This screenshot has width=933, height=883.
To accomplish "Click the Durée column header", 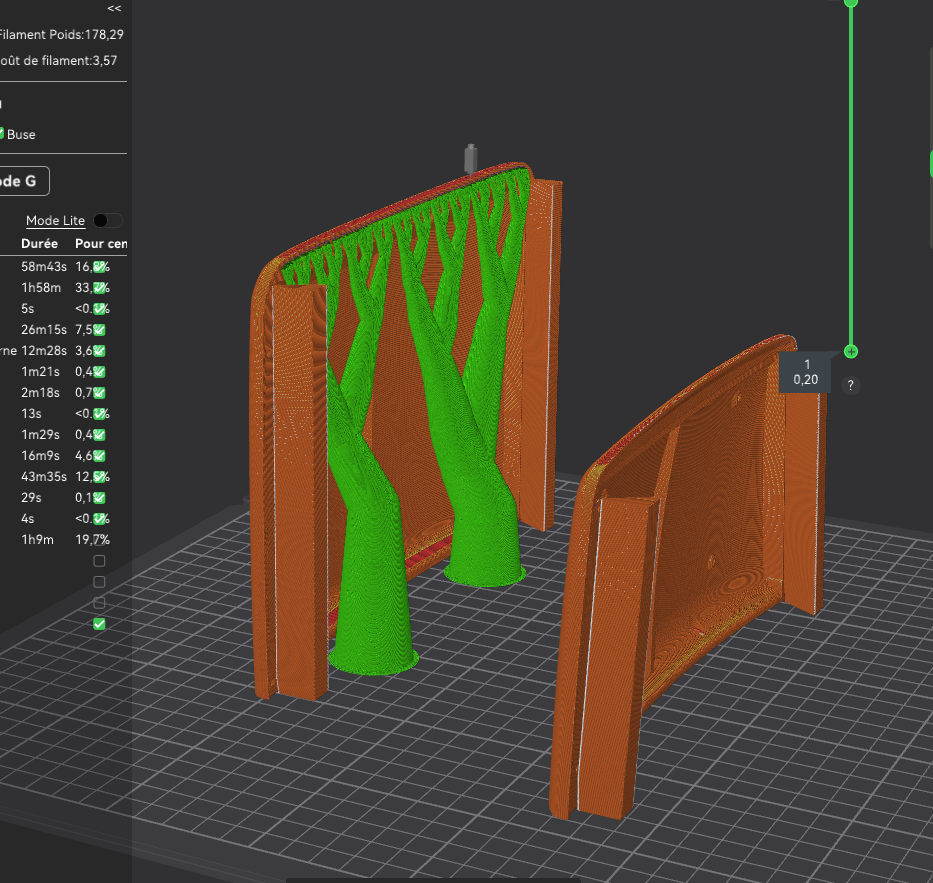I will [39, 244].
